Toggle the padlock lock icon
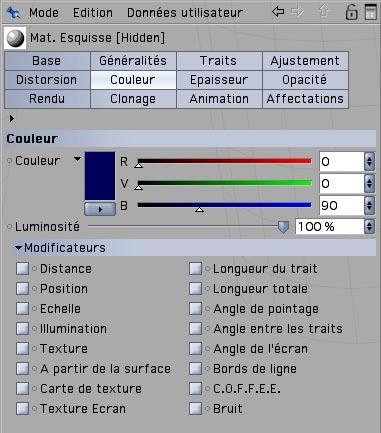 (351, 12)
